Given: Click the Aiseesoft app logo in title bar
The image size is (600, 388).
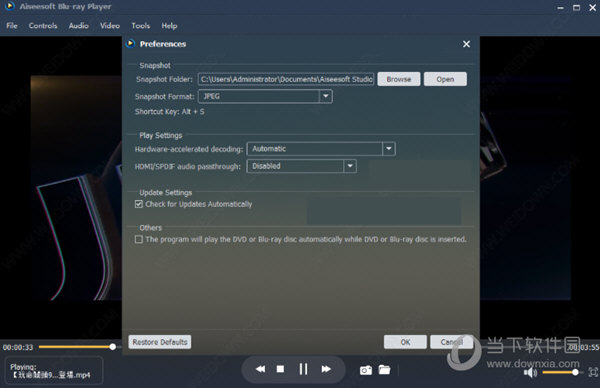Looking at the screenshot, I should 10,6.
